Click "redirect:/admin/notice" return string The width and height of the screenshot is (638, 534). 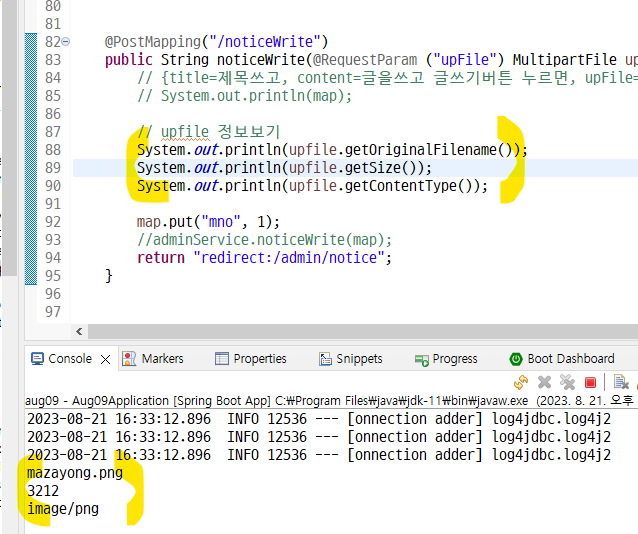click(x=289, y=258)
